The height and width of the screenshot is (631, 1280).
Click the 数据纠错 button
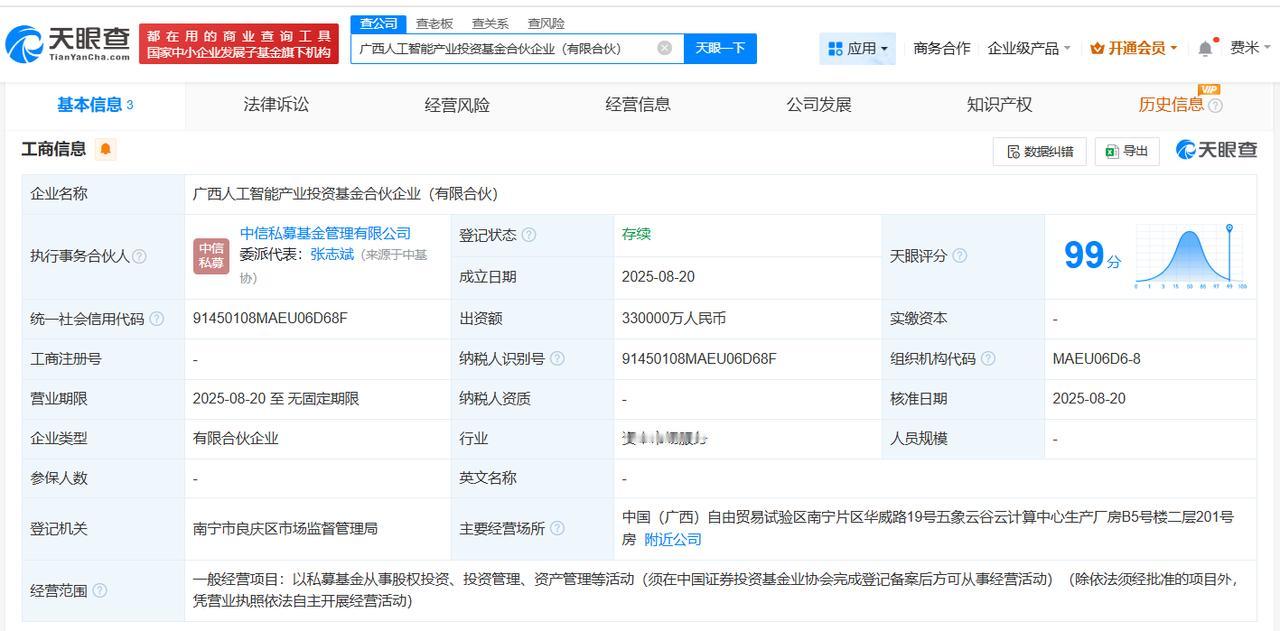coord(1040,151)
